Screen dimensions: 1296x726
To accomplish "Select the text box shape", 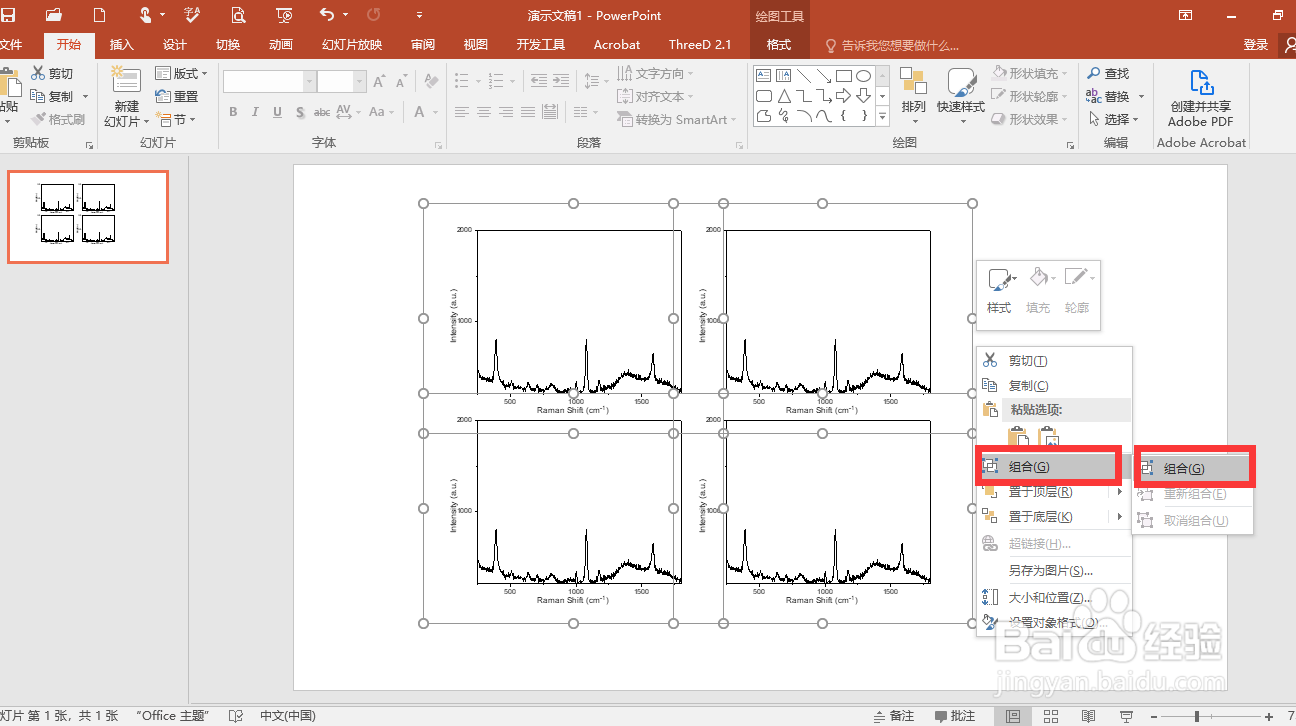I will coord(763,75).
